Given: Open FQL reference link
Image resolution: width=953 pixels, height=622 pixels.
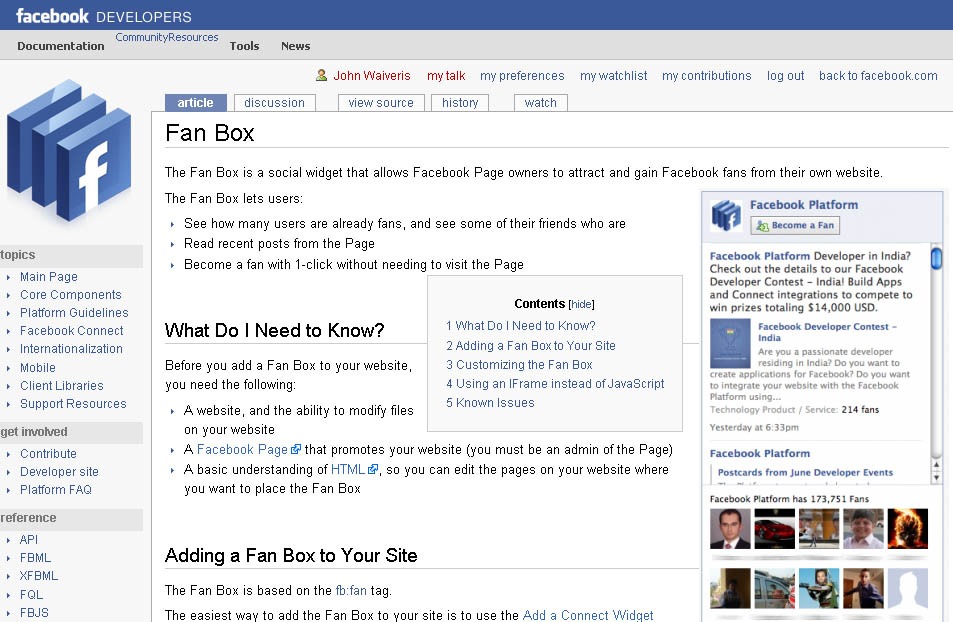Looking at the screenshot, I should (x=32, y=594).
